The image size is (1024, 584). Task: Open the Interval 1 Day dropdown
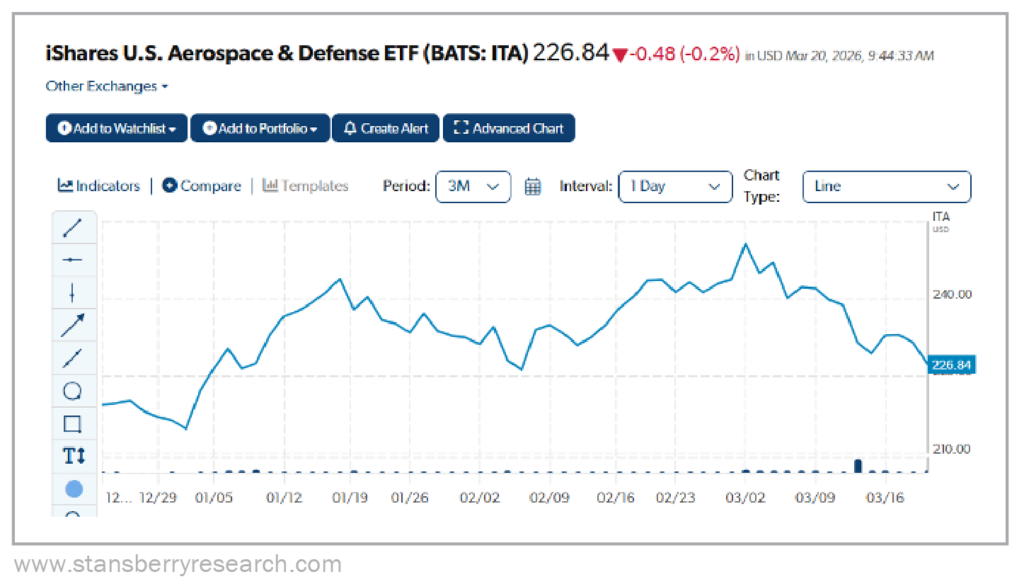675,186
